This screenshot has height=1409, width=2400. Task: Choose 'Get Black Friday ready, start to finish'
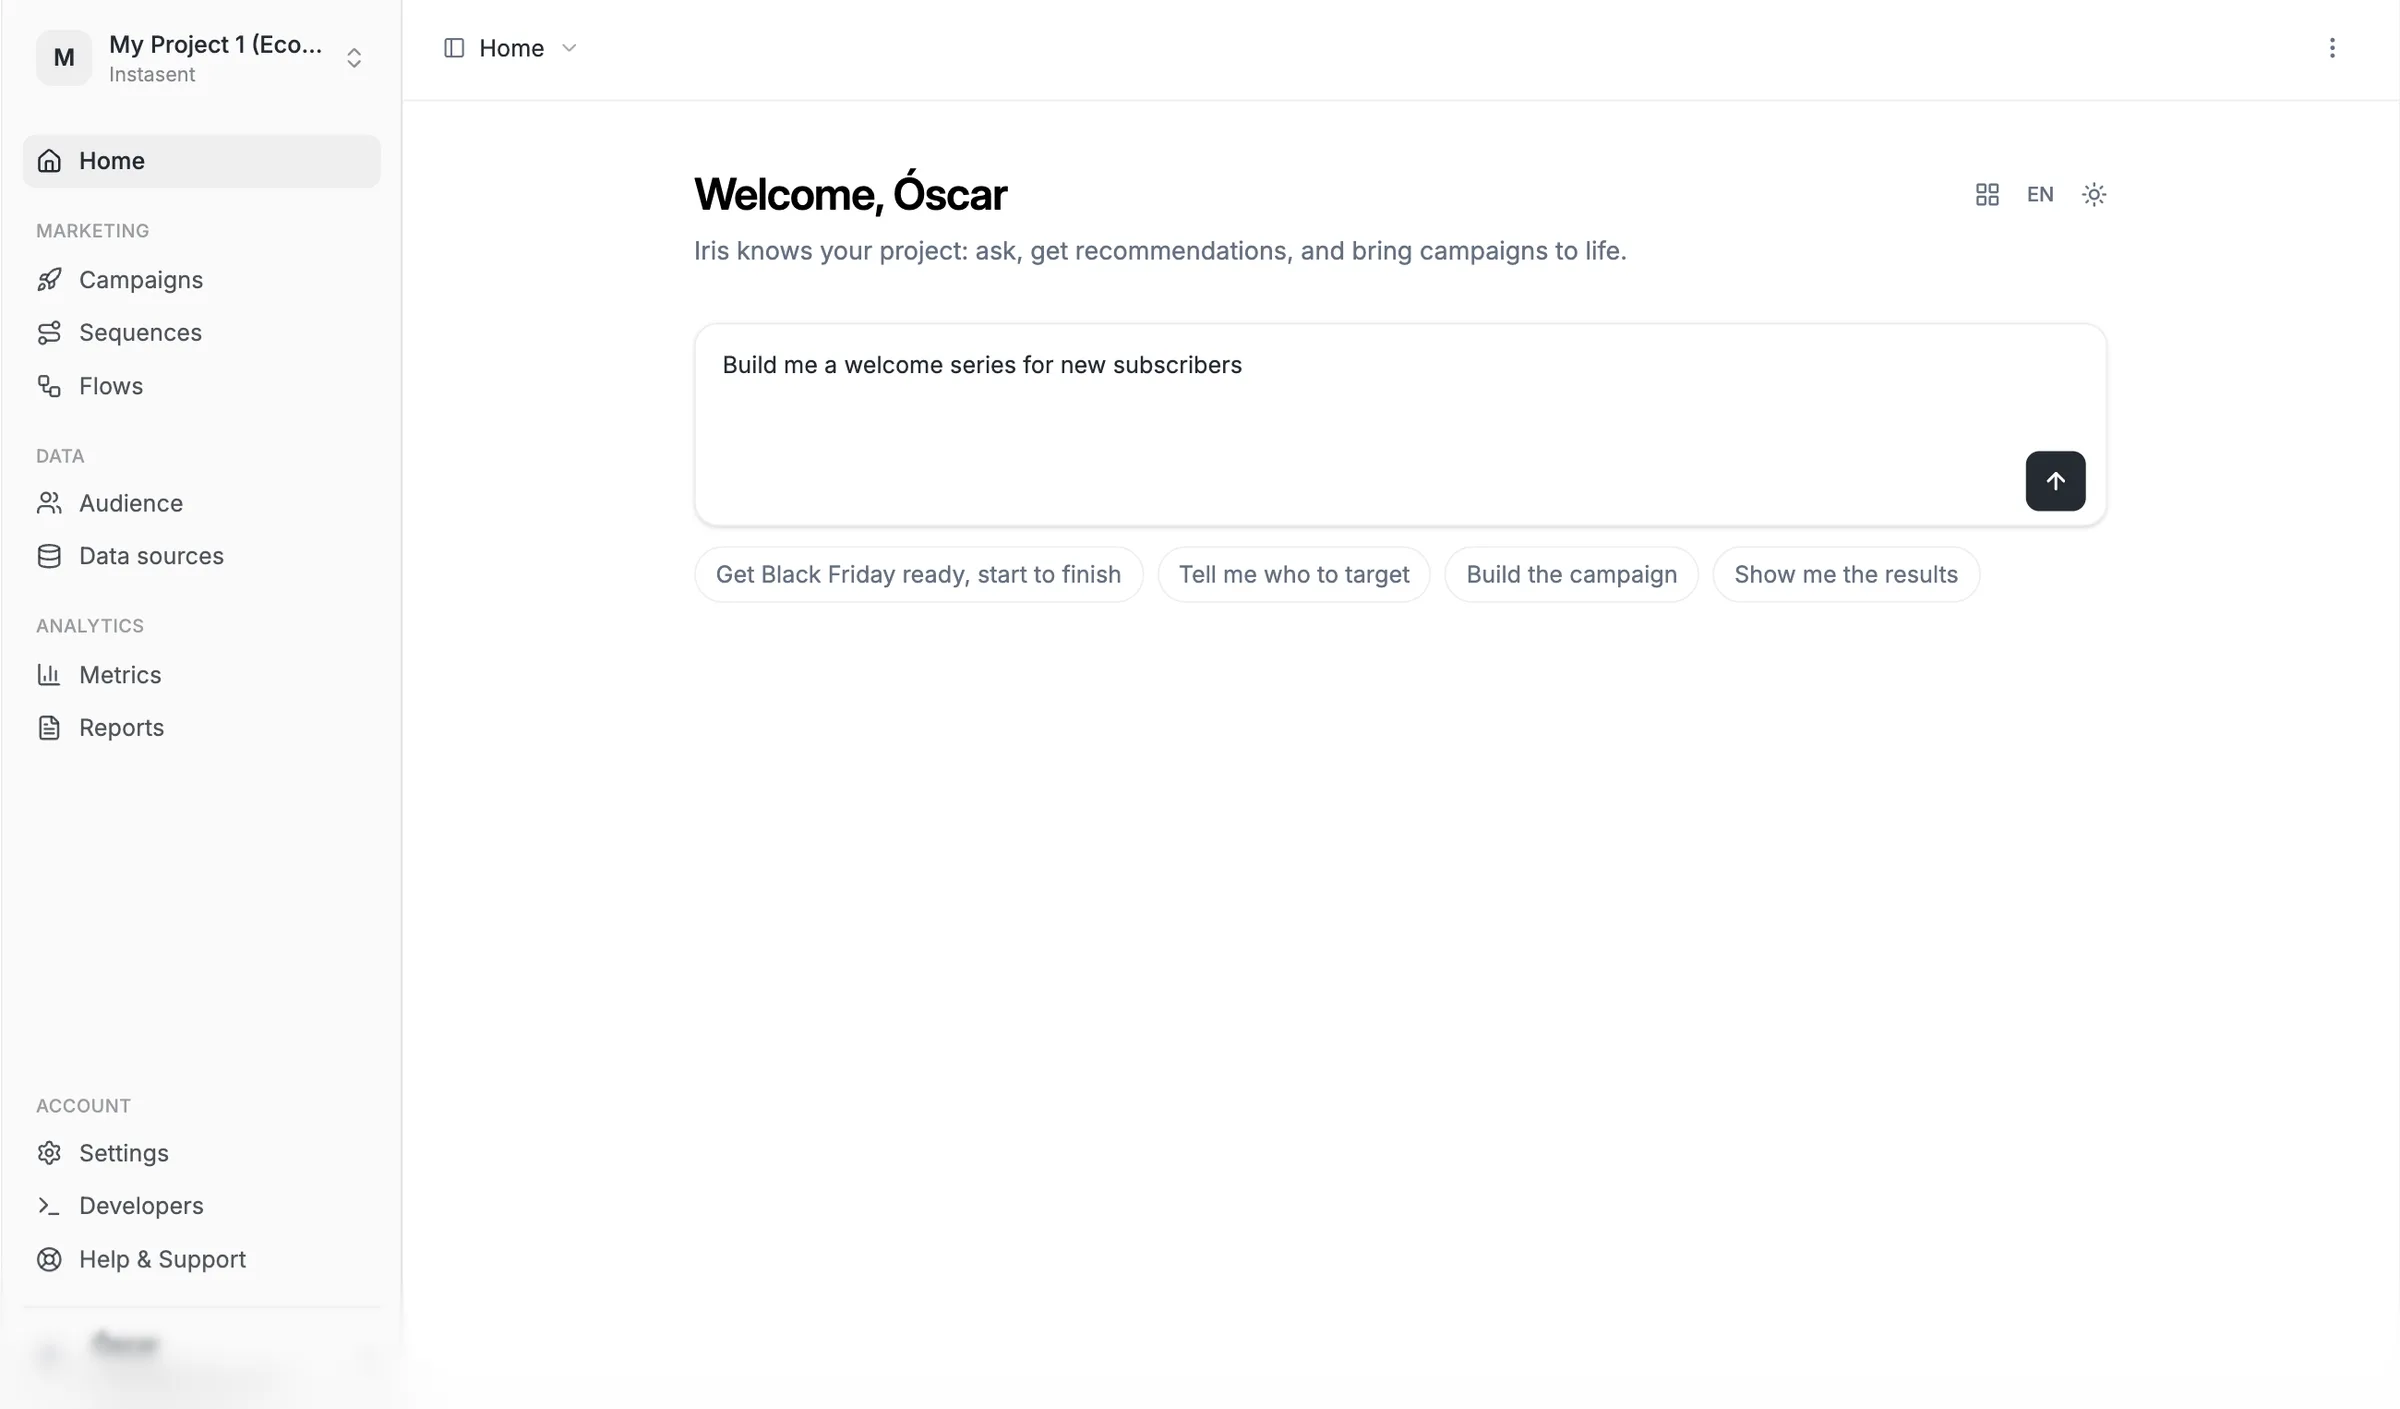coord(919,574)
